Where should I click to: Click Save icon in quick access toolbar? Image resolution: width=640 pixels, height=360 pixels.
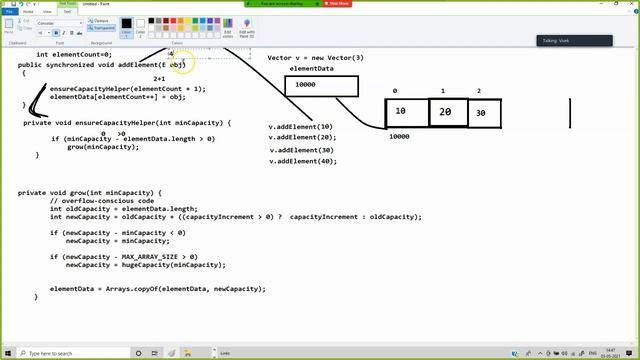click(x=13, y=4)
